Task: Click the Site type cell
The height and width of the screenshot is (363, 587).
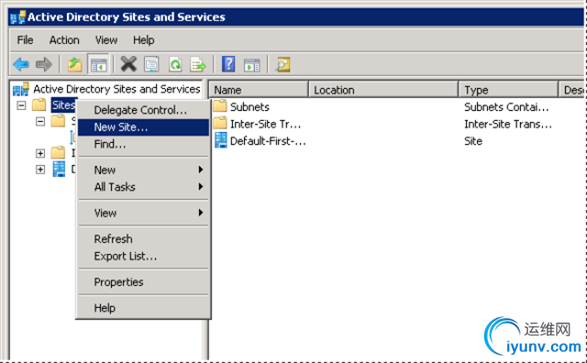Action: 473,141
